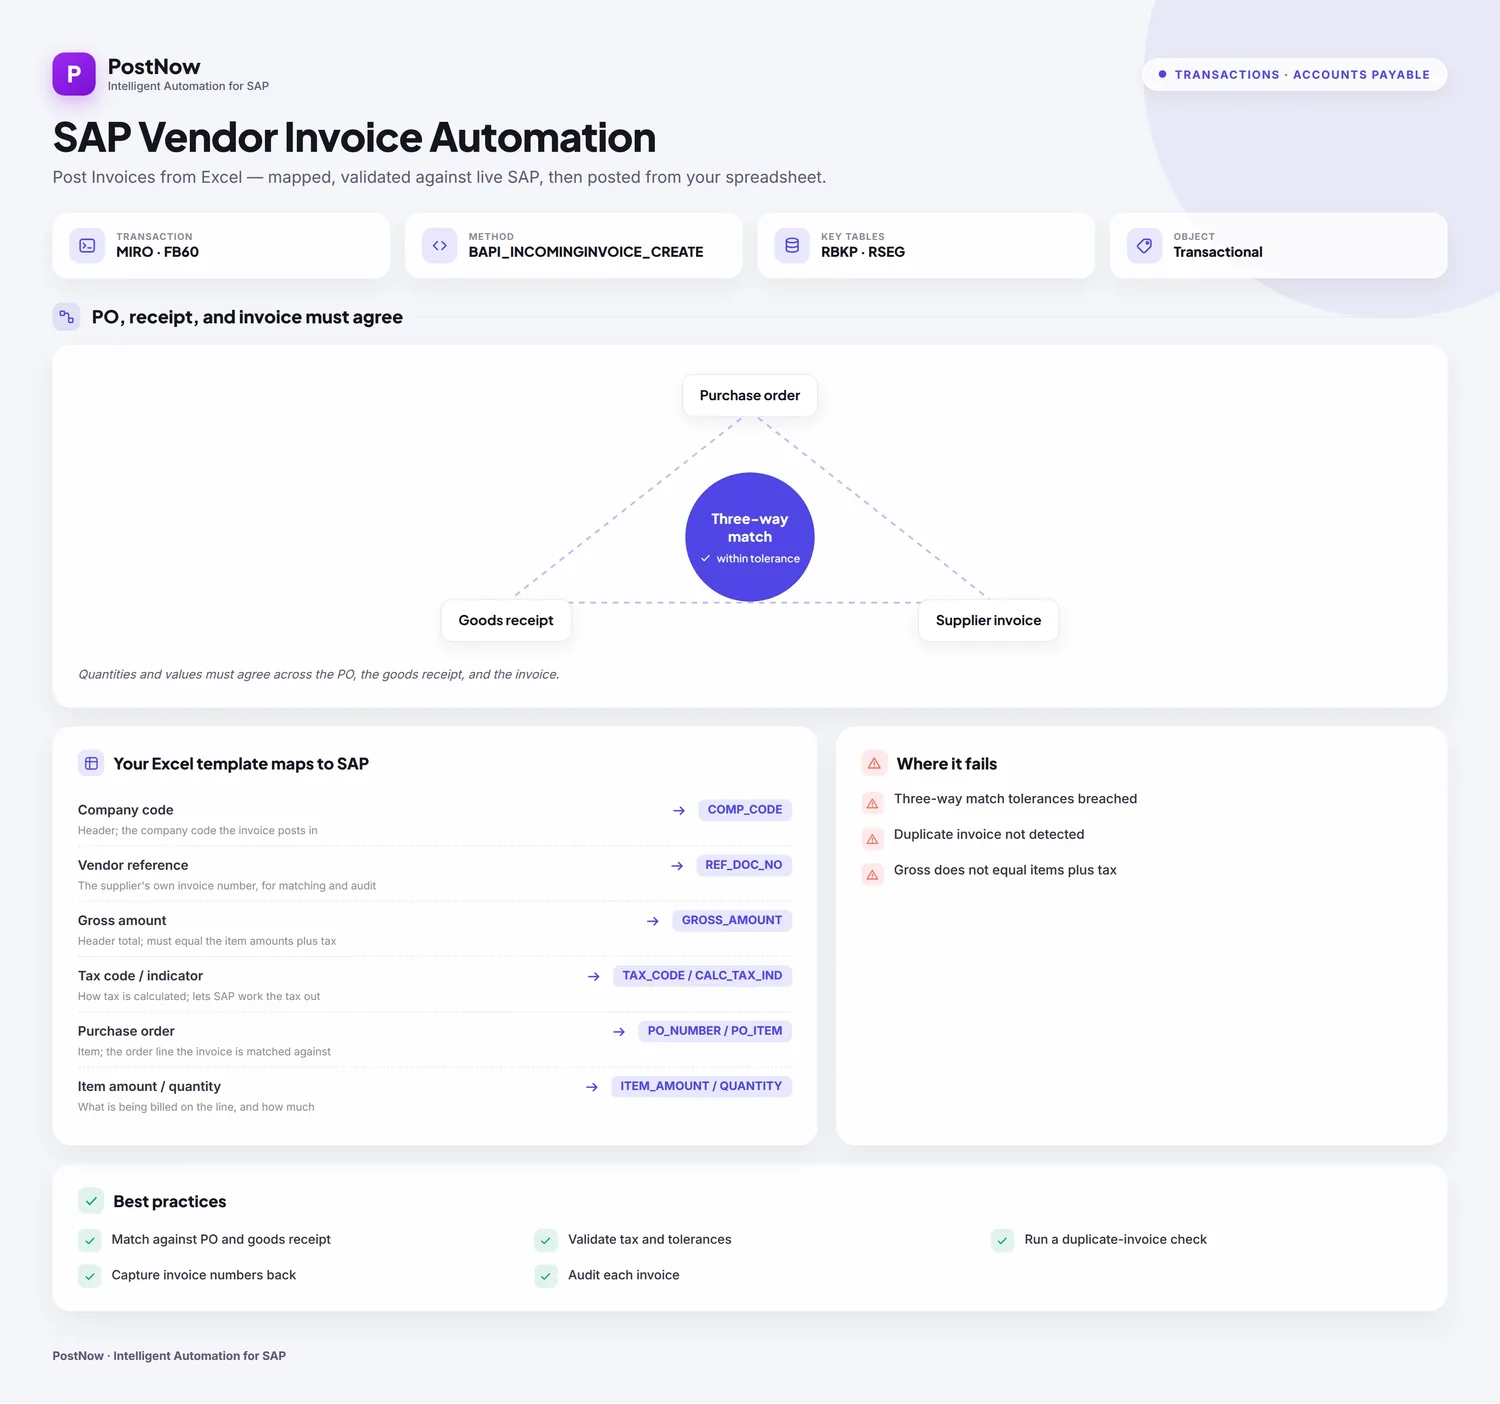
Task: Click the PO_NUMBER / PO_ITEM field chip
Action: pyautogui.click(x=715, y=1031)
